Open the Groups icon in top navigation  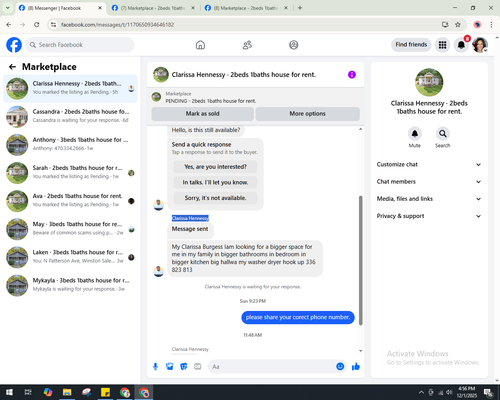click(x=294, y=45)
